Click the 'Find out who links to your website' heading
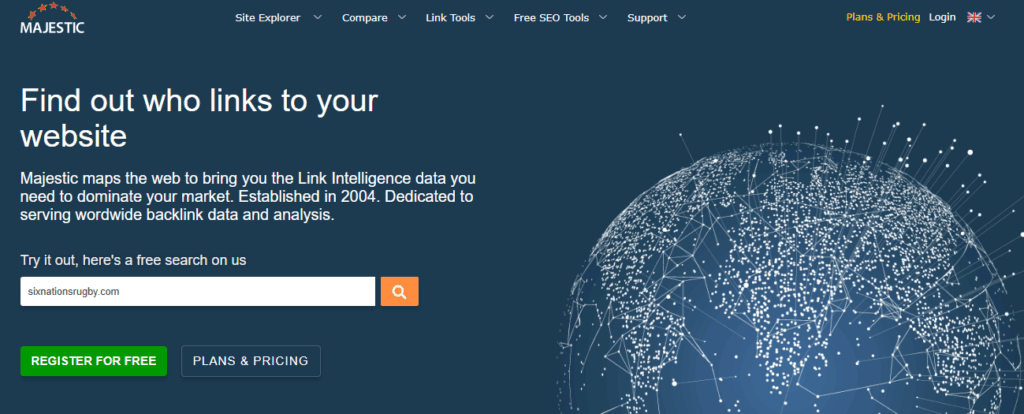The height and width of the screenshot is (414, 1024). tap(199, 118)
